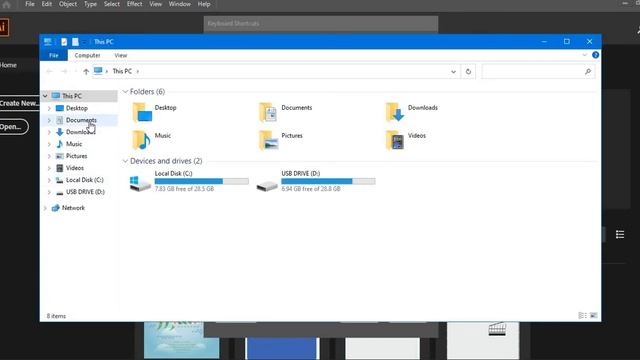Select USB DRIVE (D:) in main pane

pyautogui.click(x=316, y=181)
